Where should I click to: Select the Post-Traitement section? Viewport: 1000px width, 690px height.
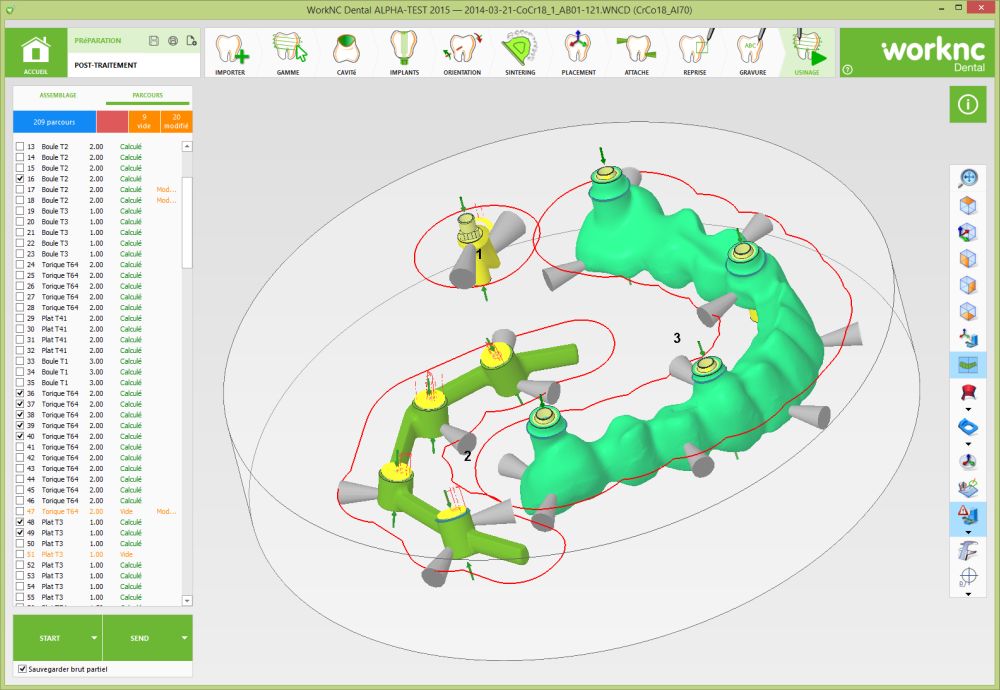pos(105,65)
